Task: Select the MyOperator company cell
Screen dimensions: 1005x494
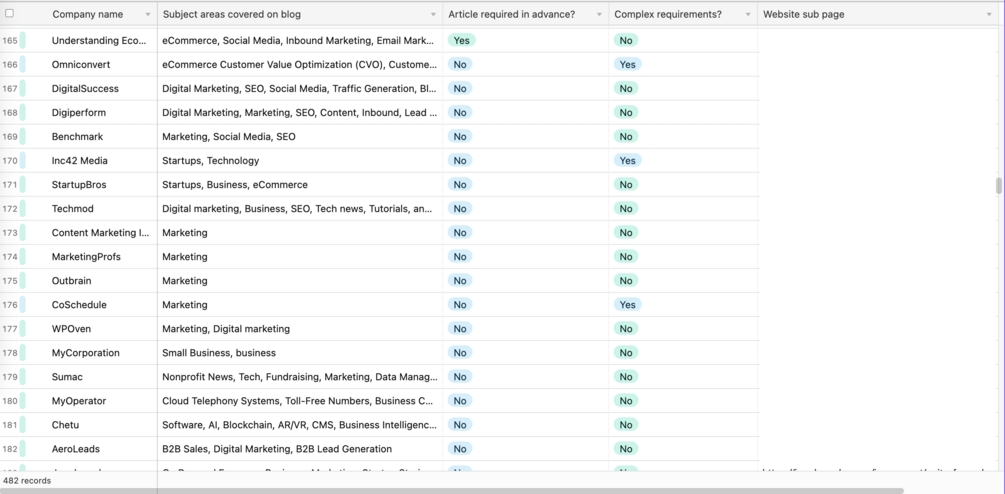Action: 91,400
